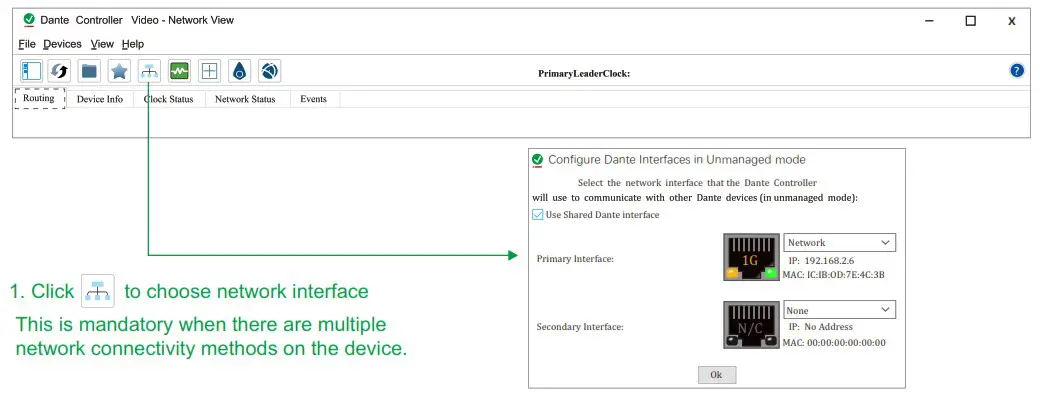Open the blue help question icon

point(1017,70)
